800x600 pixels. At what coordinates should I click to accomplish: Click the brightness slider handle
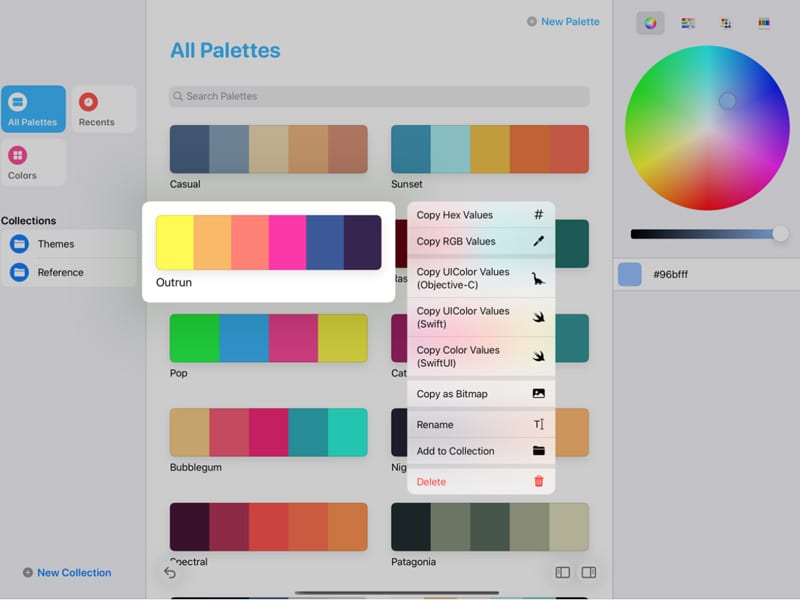point(780,234)
